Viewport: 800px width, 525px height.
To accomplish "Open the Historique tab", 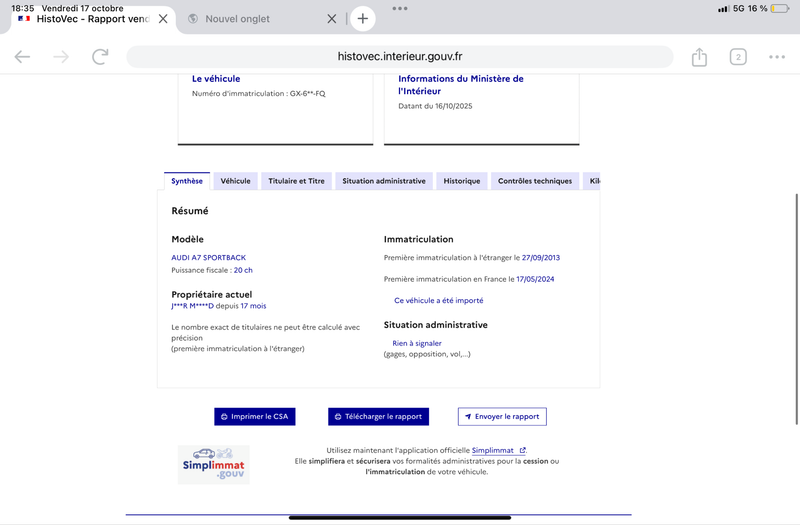I will [462, 181].
